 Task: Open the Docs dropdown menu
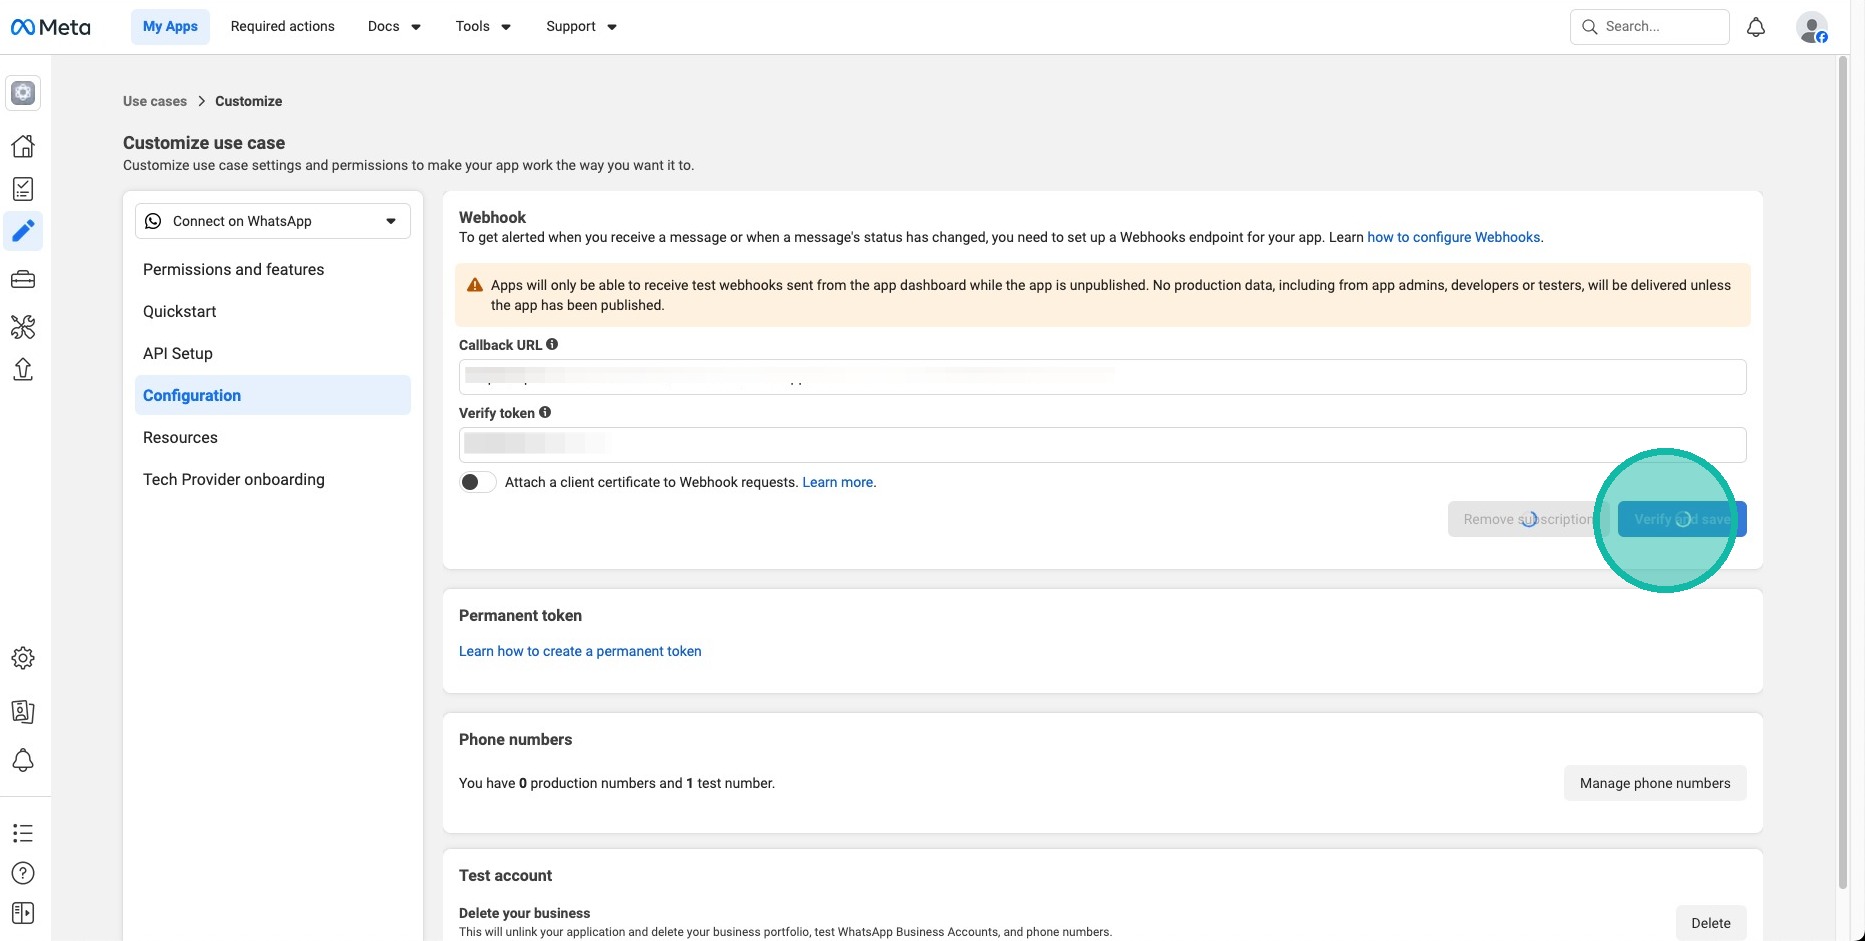tap(394, 27)
